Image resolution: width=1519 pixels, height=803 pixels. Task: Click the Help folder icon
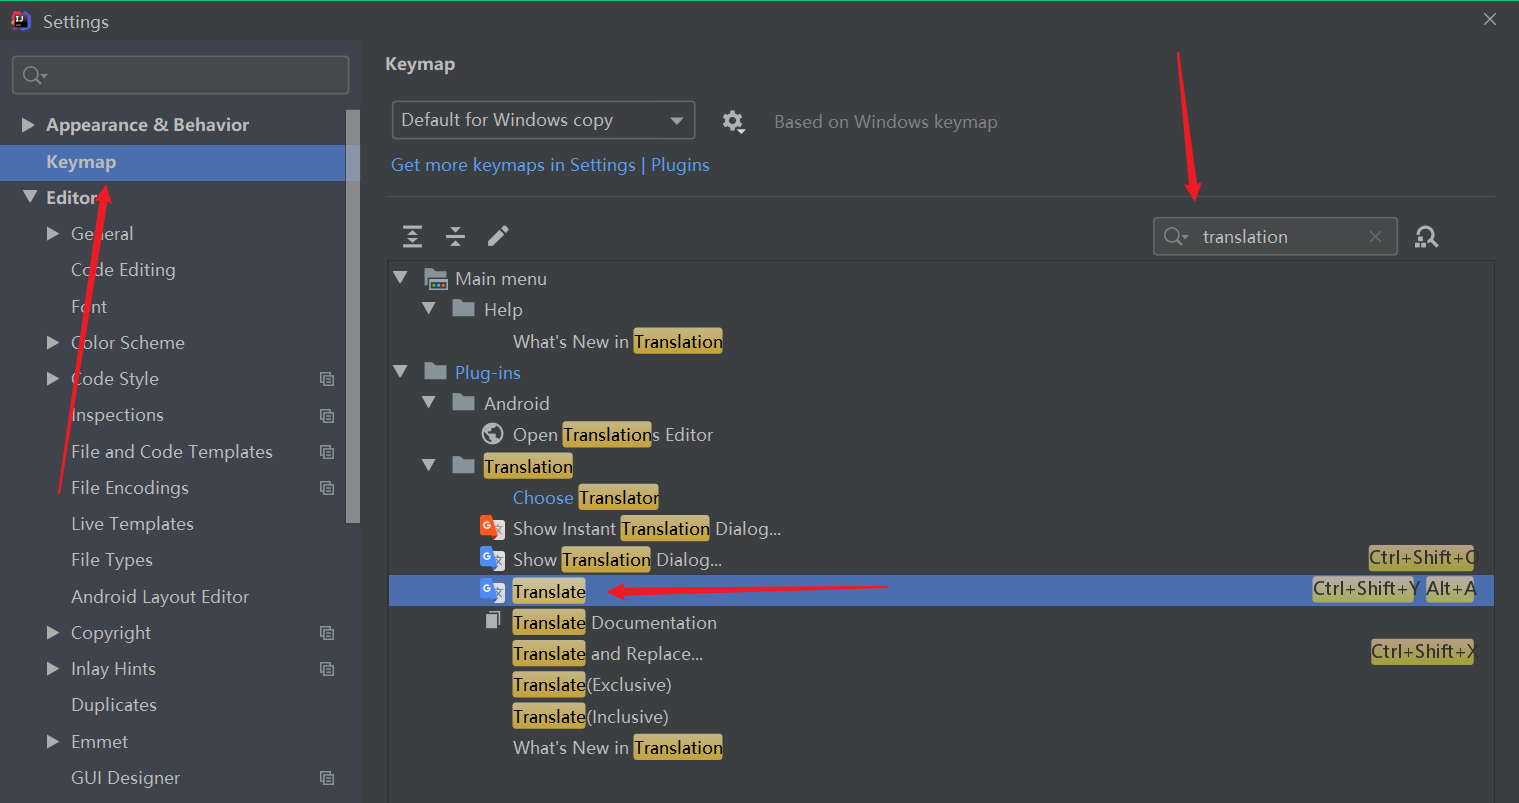click(463, 308)
